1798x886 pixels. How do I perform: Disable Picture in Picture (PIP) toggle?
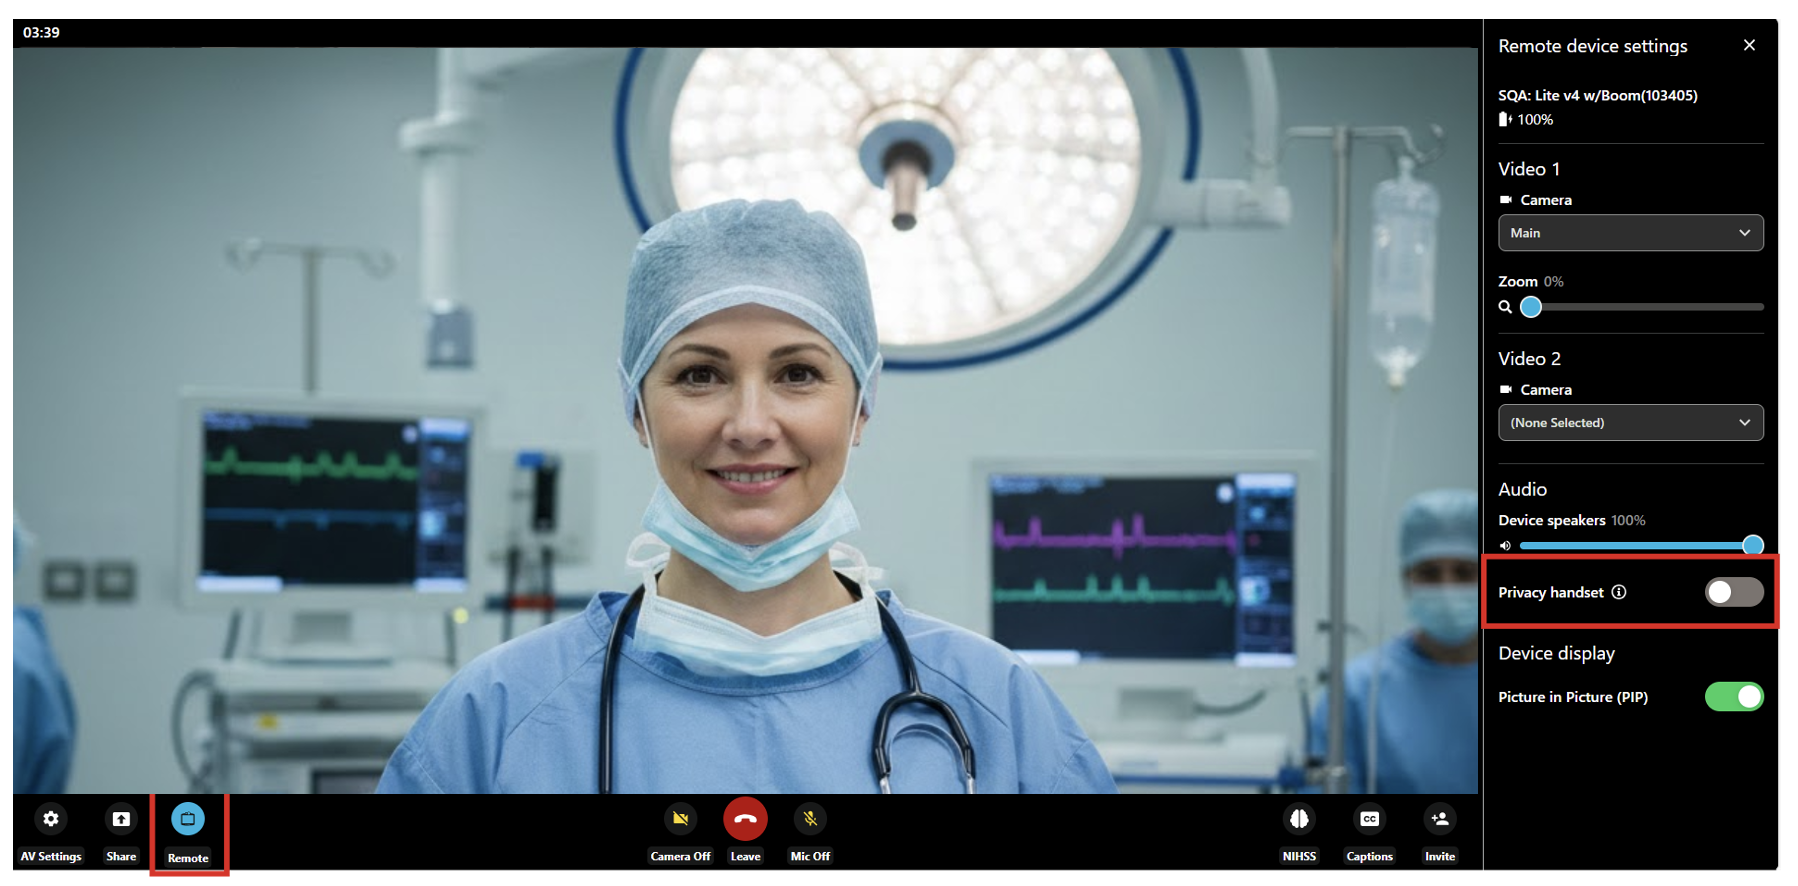click(1733, 697)
